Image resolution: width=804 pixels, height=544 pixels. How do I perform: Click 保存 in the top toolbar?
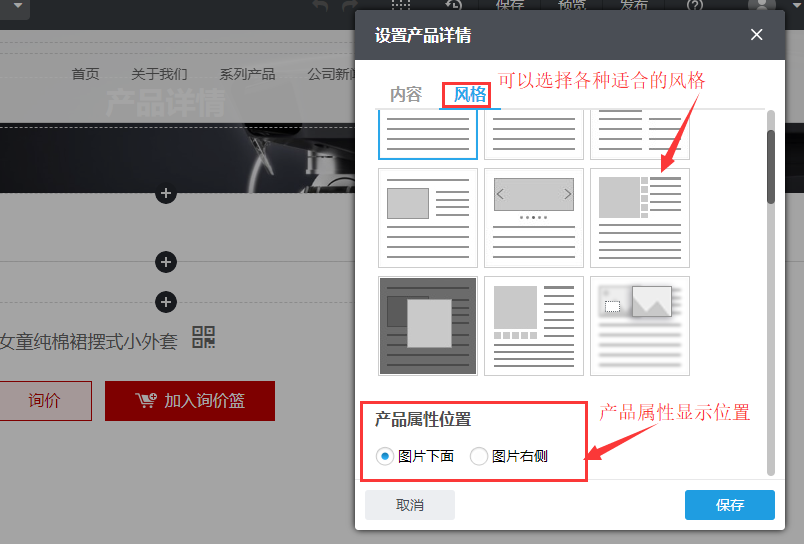[510, 5]
